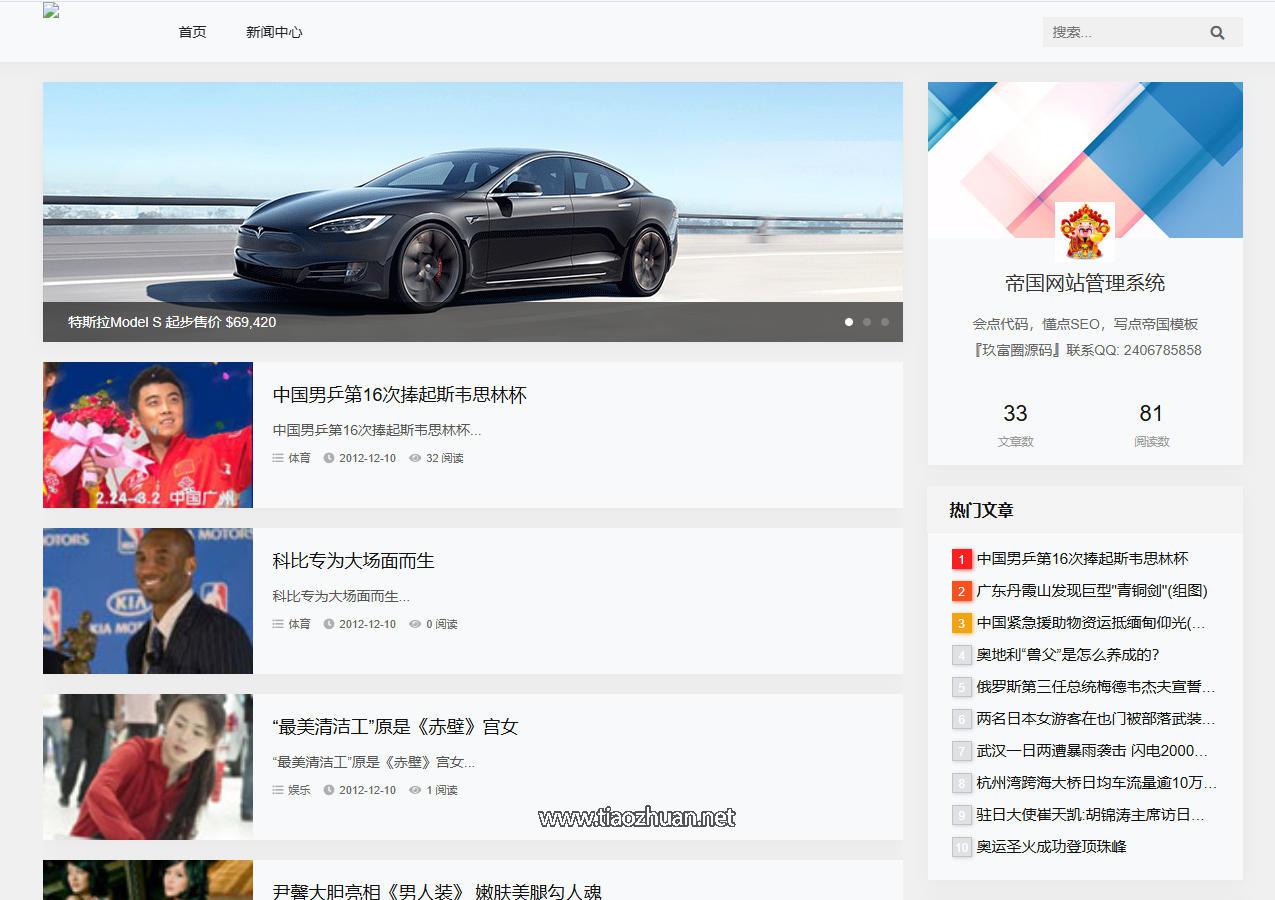
Task: Open headline 科比专为大场面而生
Action: tap(354, 561)
